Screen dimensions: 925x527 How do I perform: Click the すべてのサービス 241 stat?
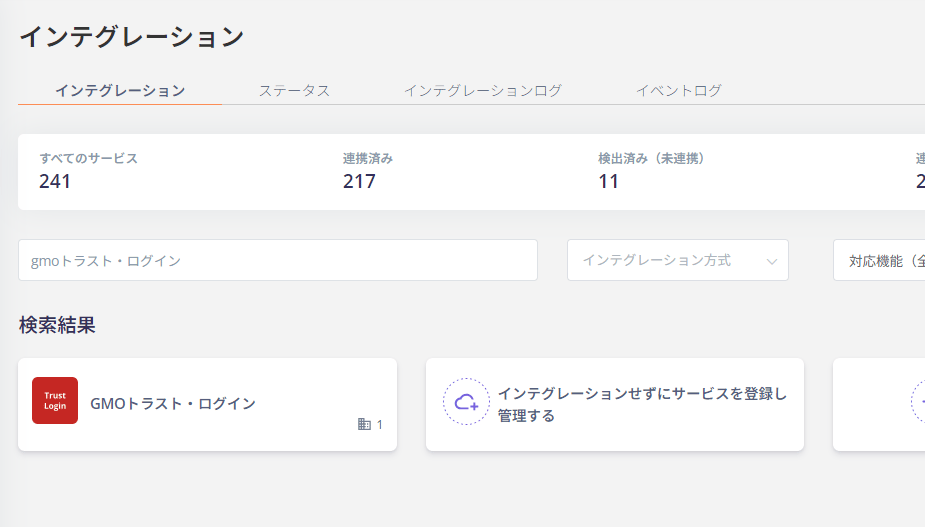pyautogui.click(x=88, y=171)
